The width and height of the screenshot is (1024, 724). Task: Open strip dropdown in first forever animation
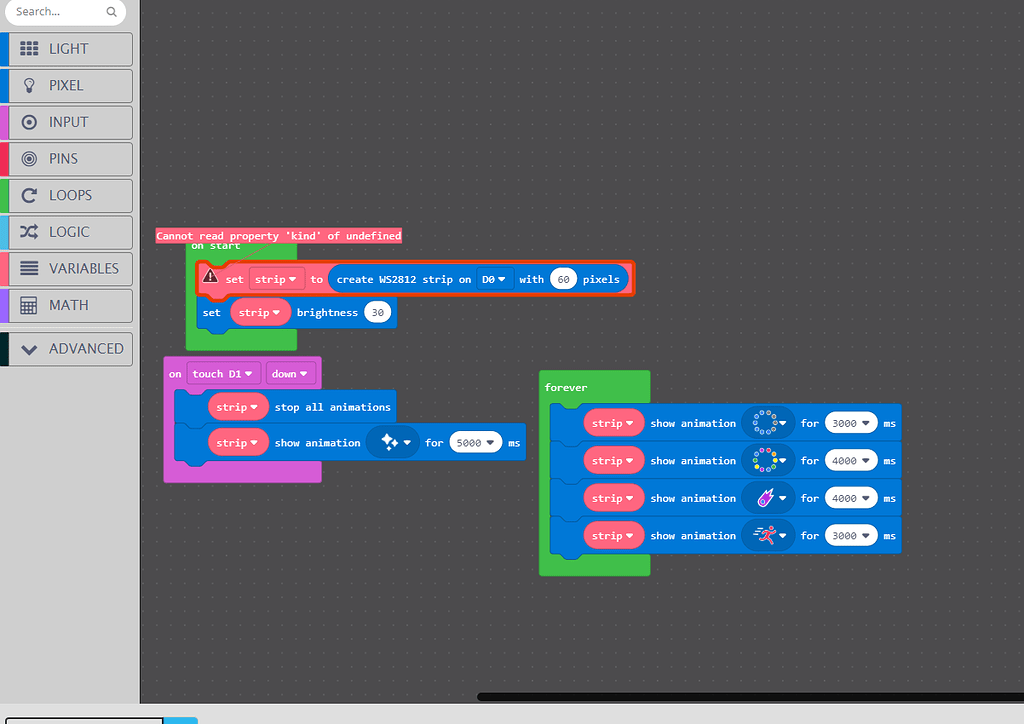pyautogui.click(x=613, y=424)
